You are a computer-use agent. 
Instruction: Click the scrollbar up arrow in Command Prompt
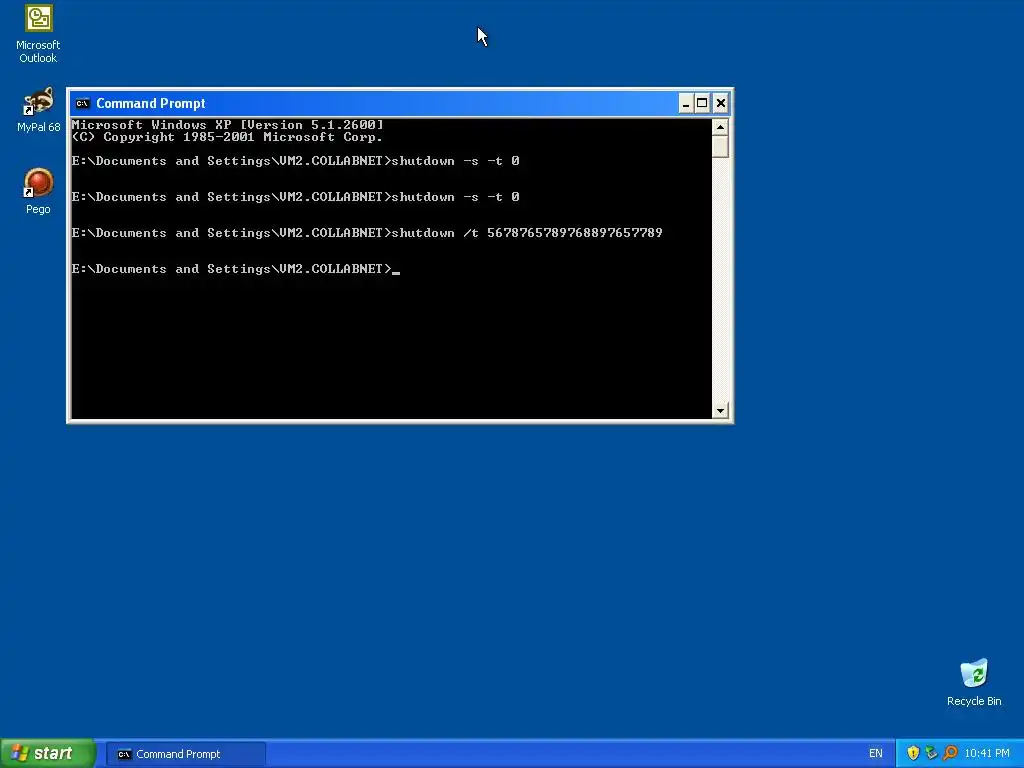click(x=720, y=127)
